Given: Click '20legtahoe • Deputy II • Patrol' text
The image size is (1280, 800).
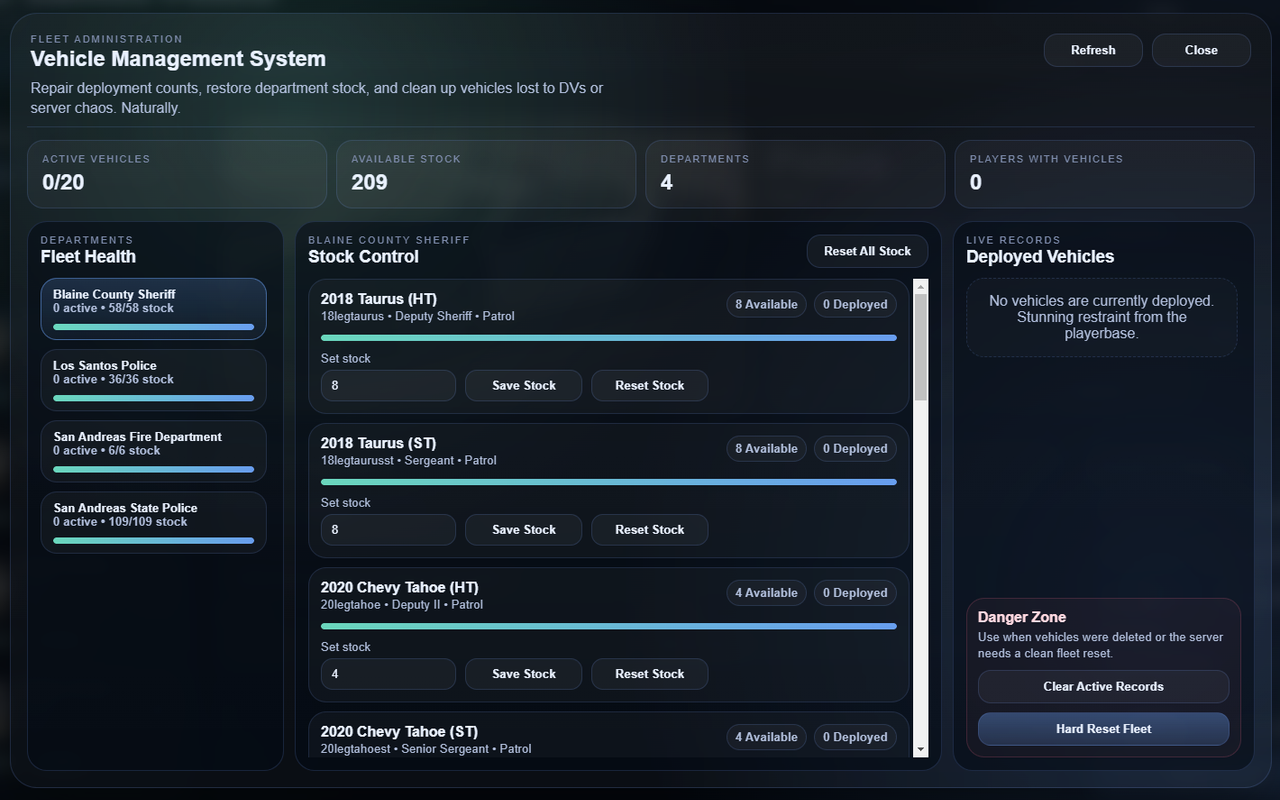Looking at the screenshot, I should click(402, 604).
